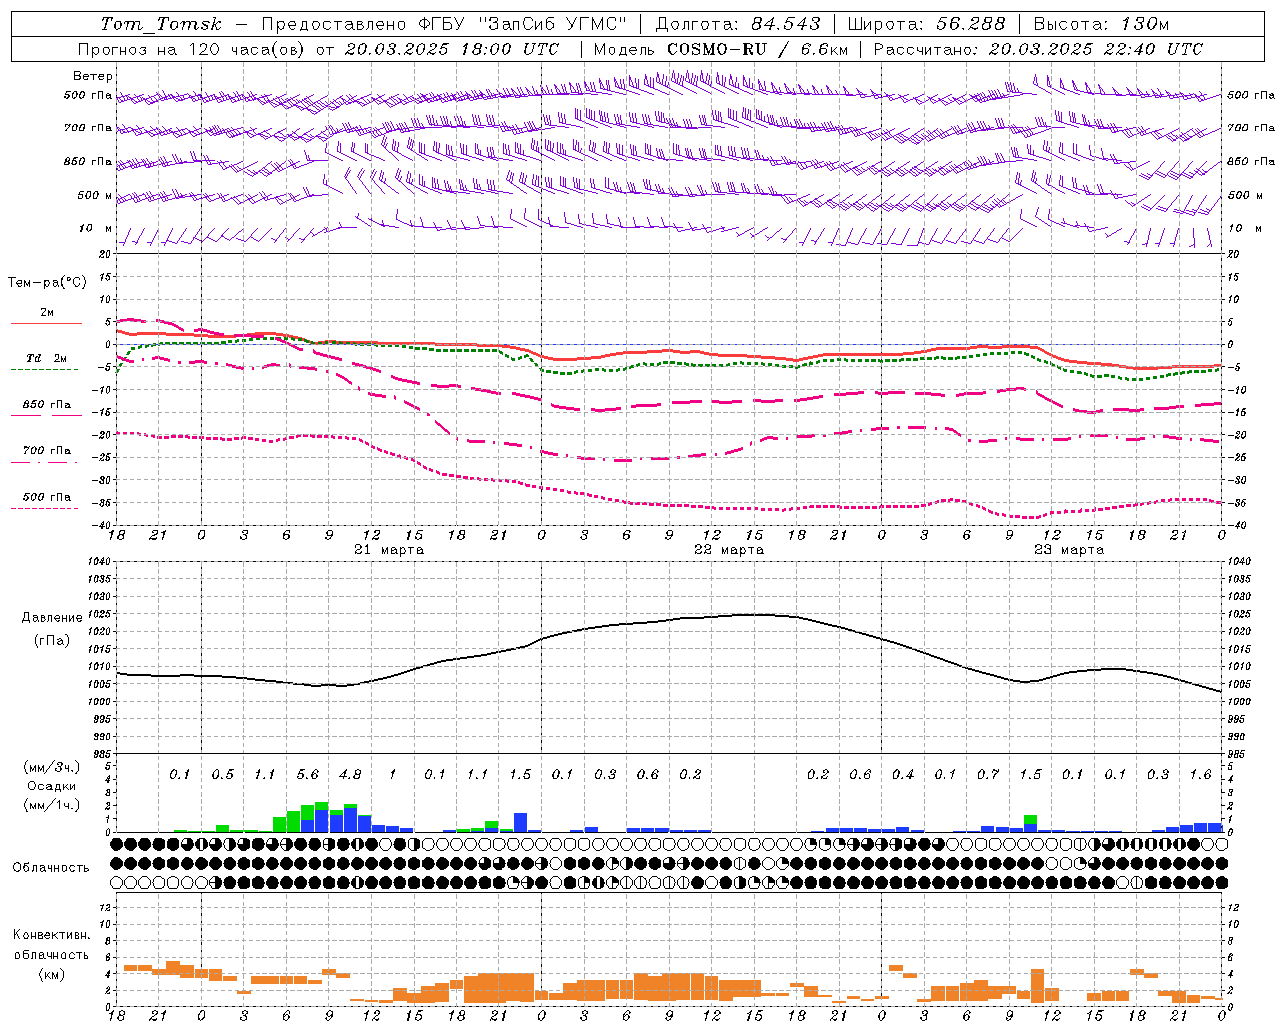Click the 5.6 precipitation total
Screen dimensions: 1280x1024
(308, 775)
